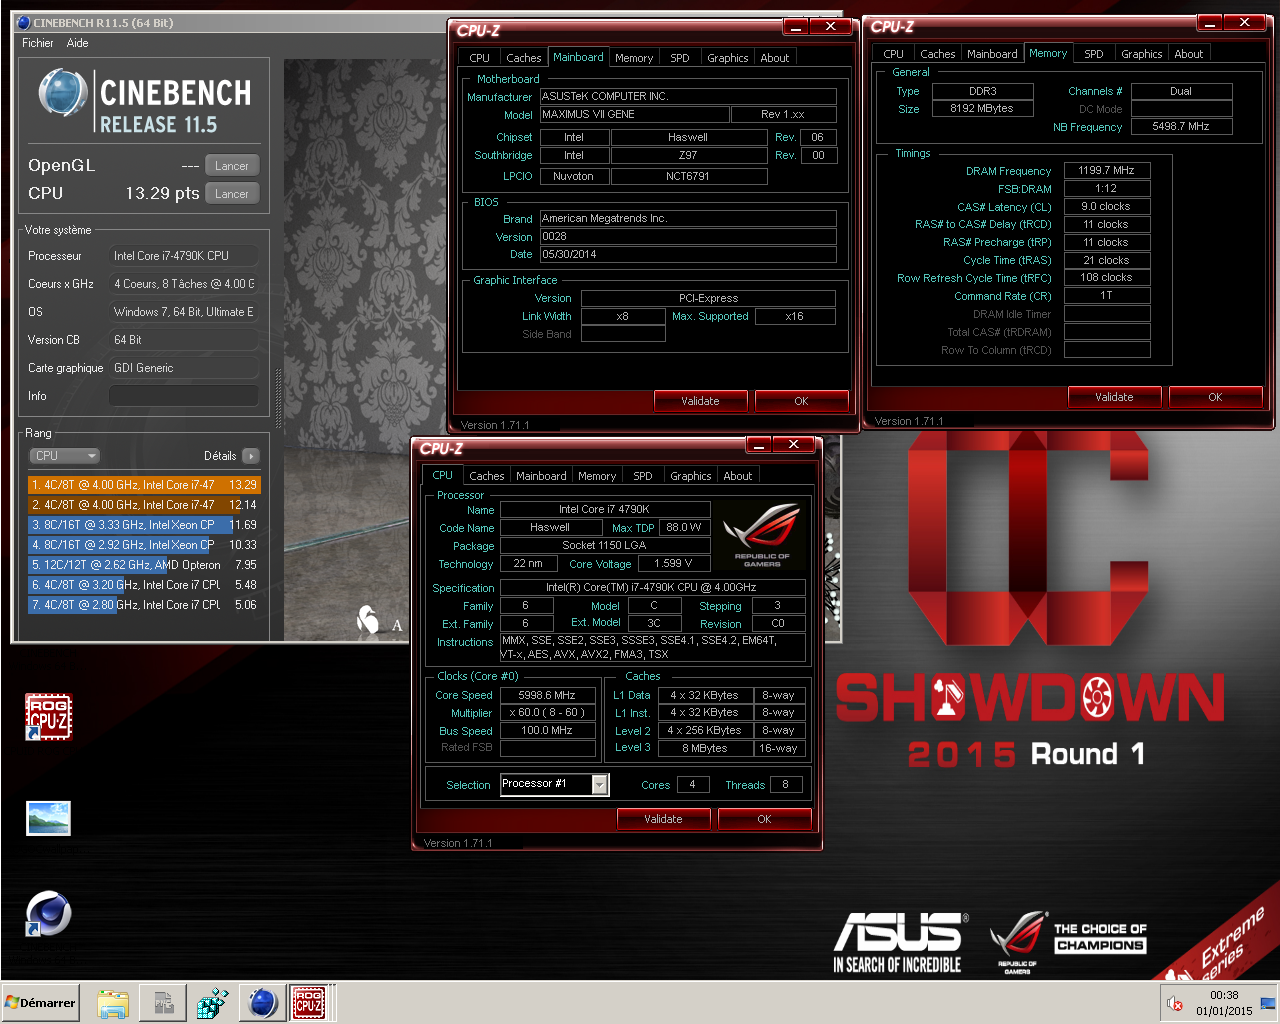Open the CPU ranking dropdown in Cinebench
The height and width of the screenshot is (1024, 1280).
(65, 456)
